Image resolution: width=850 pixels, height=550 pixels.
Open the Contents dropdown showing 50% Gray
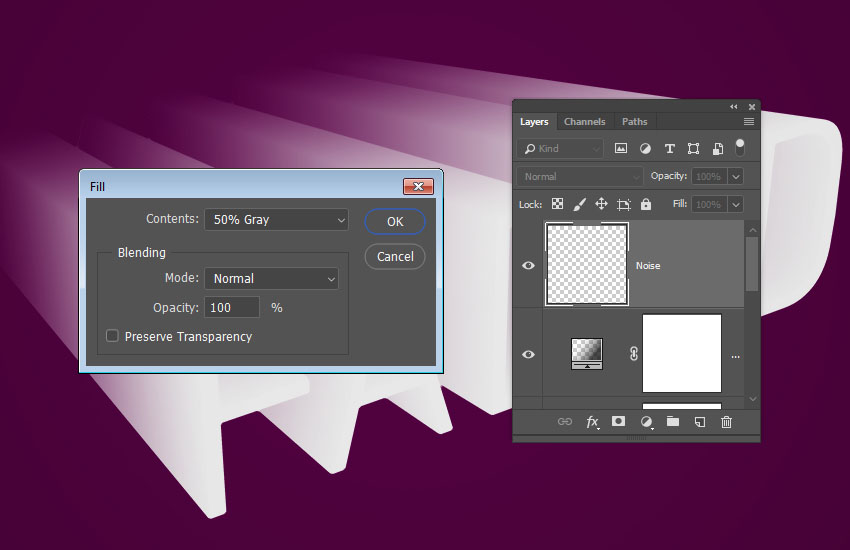pos(276,220)
